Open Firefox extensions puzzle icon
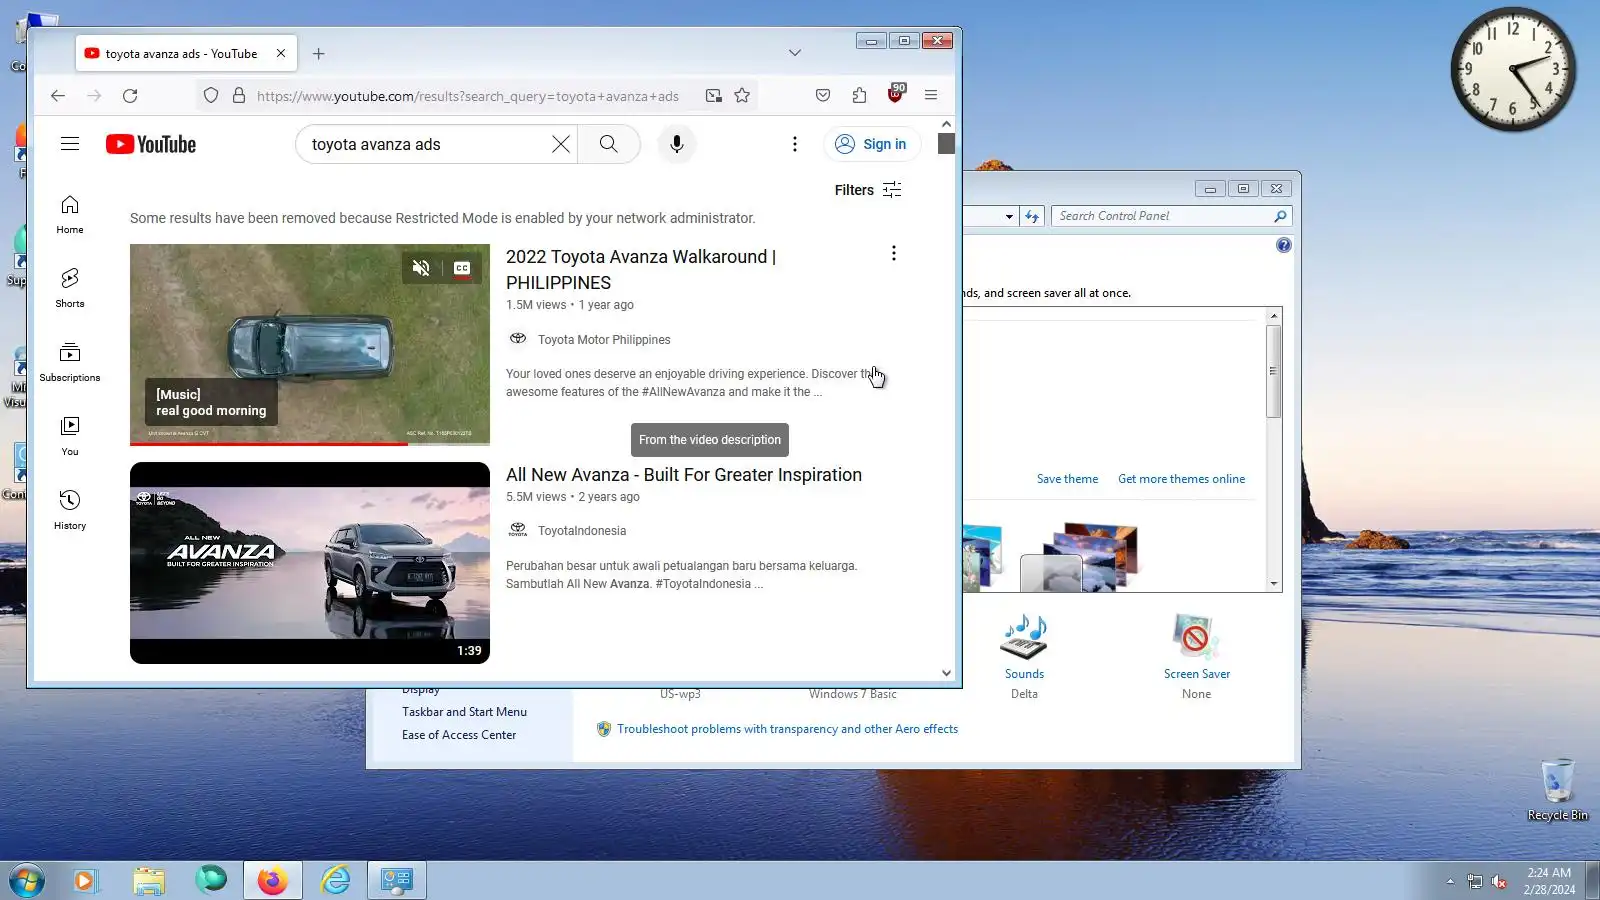 tap(859, 96)
